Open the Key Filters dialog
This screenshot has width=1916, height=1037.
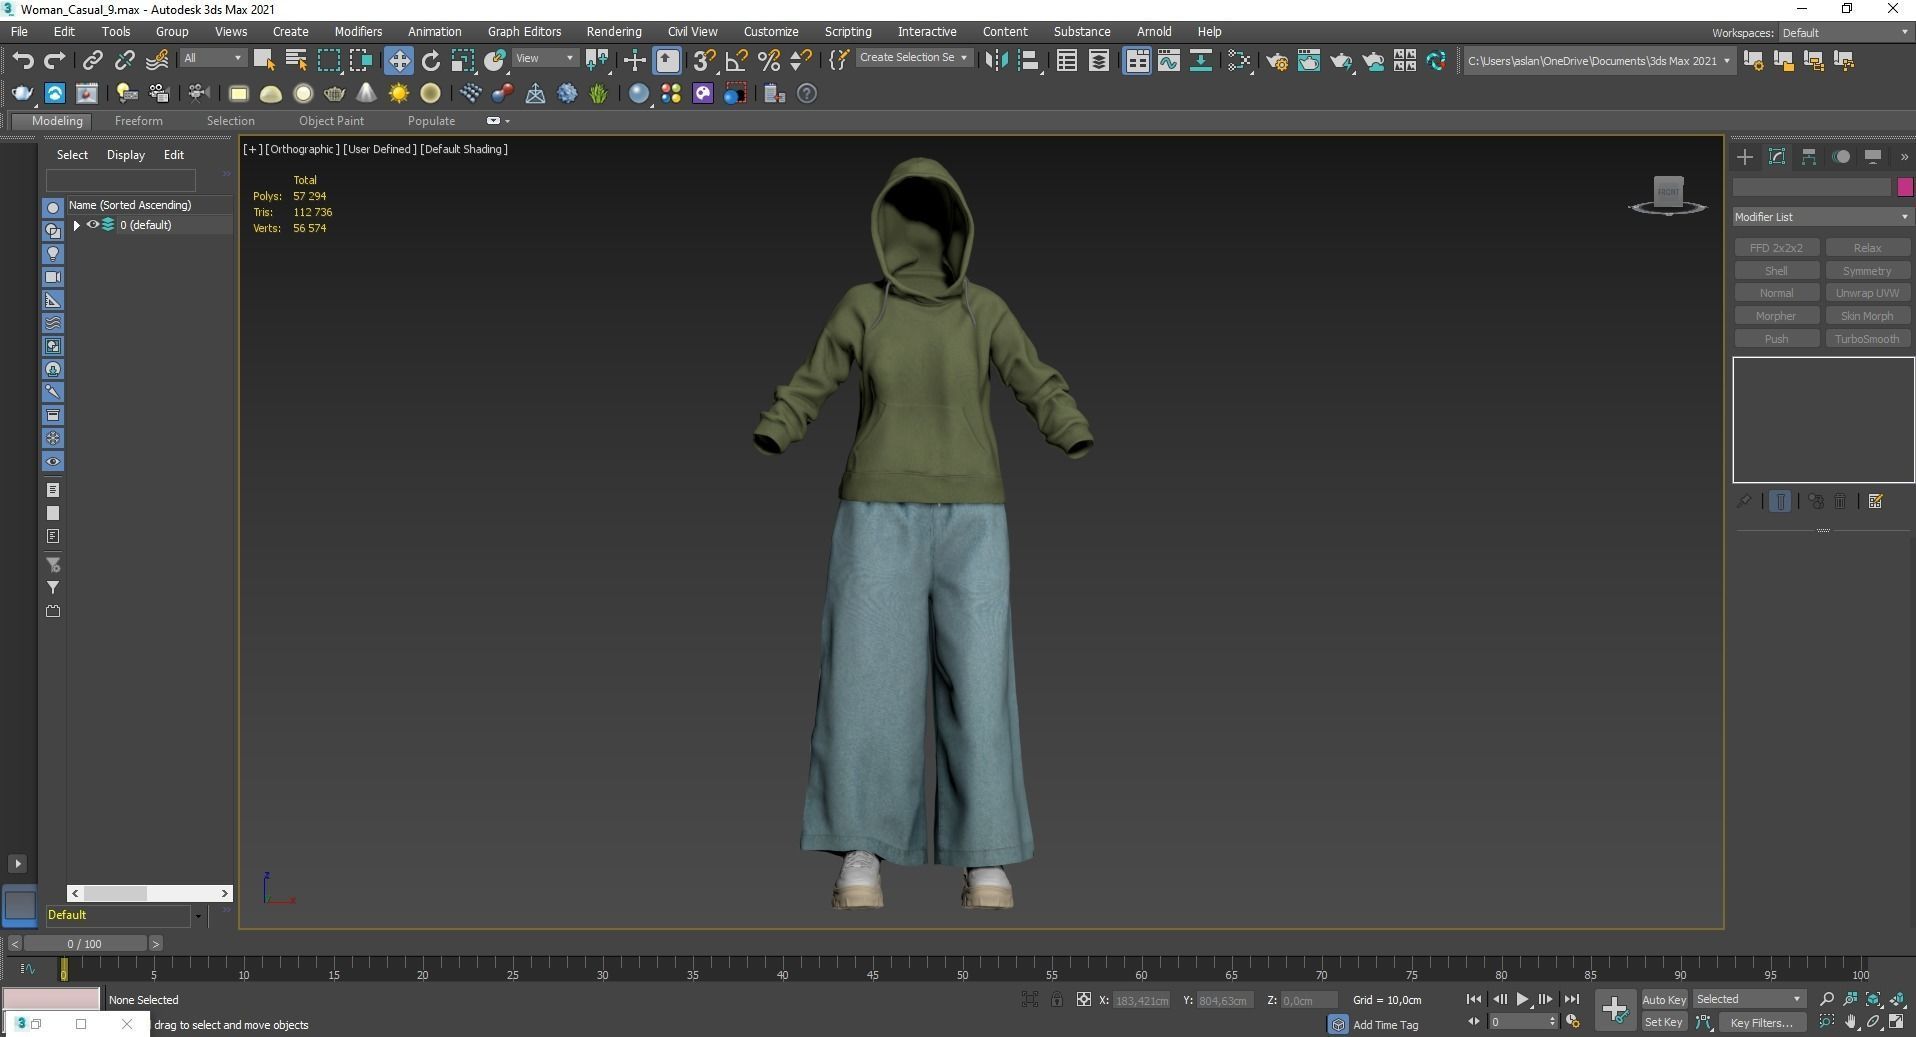point(1761,1022)
